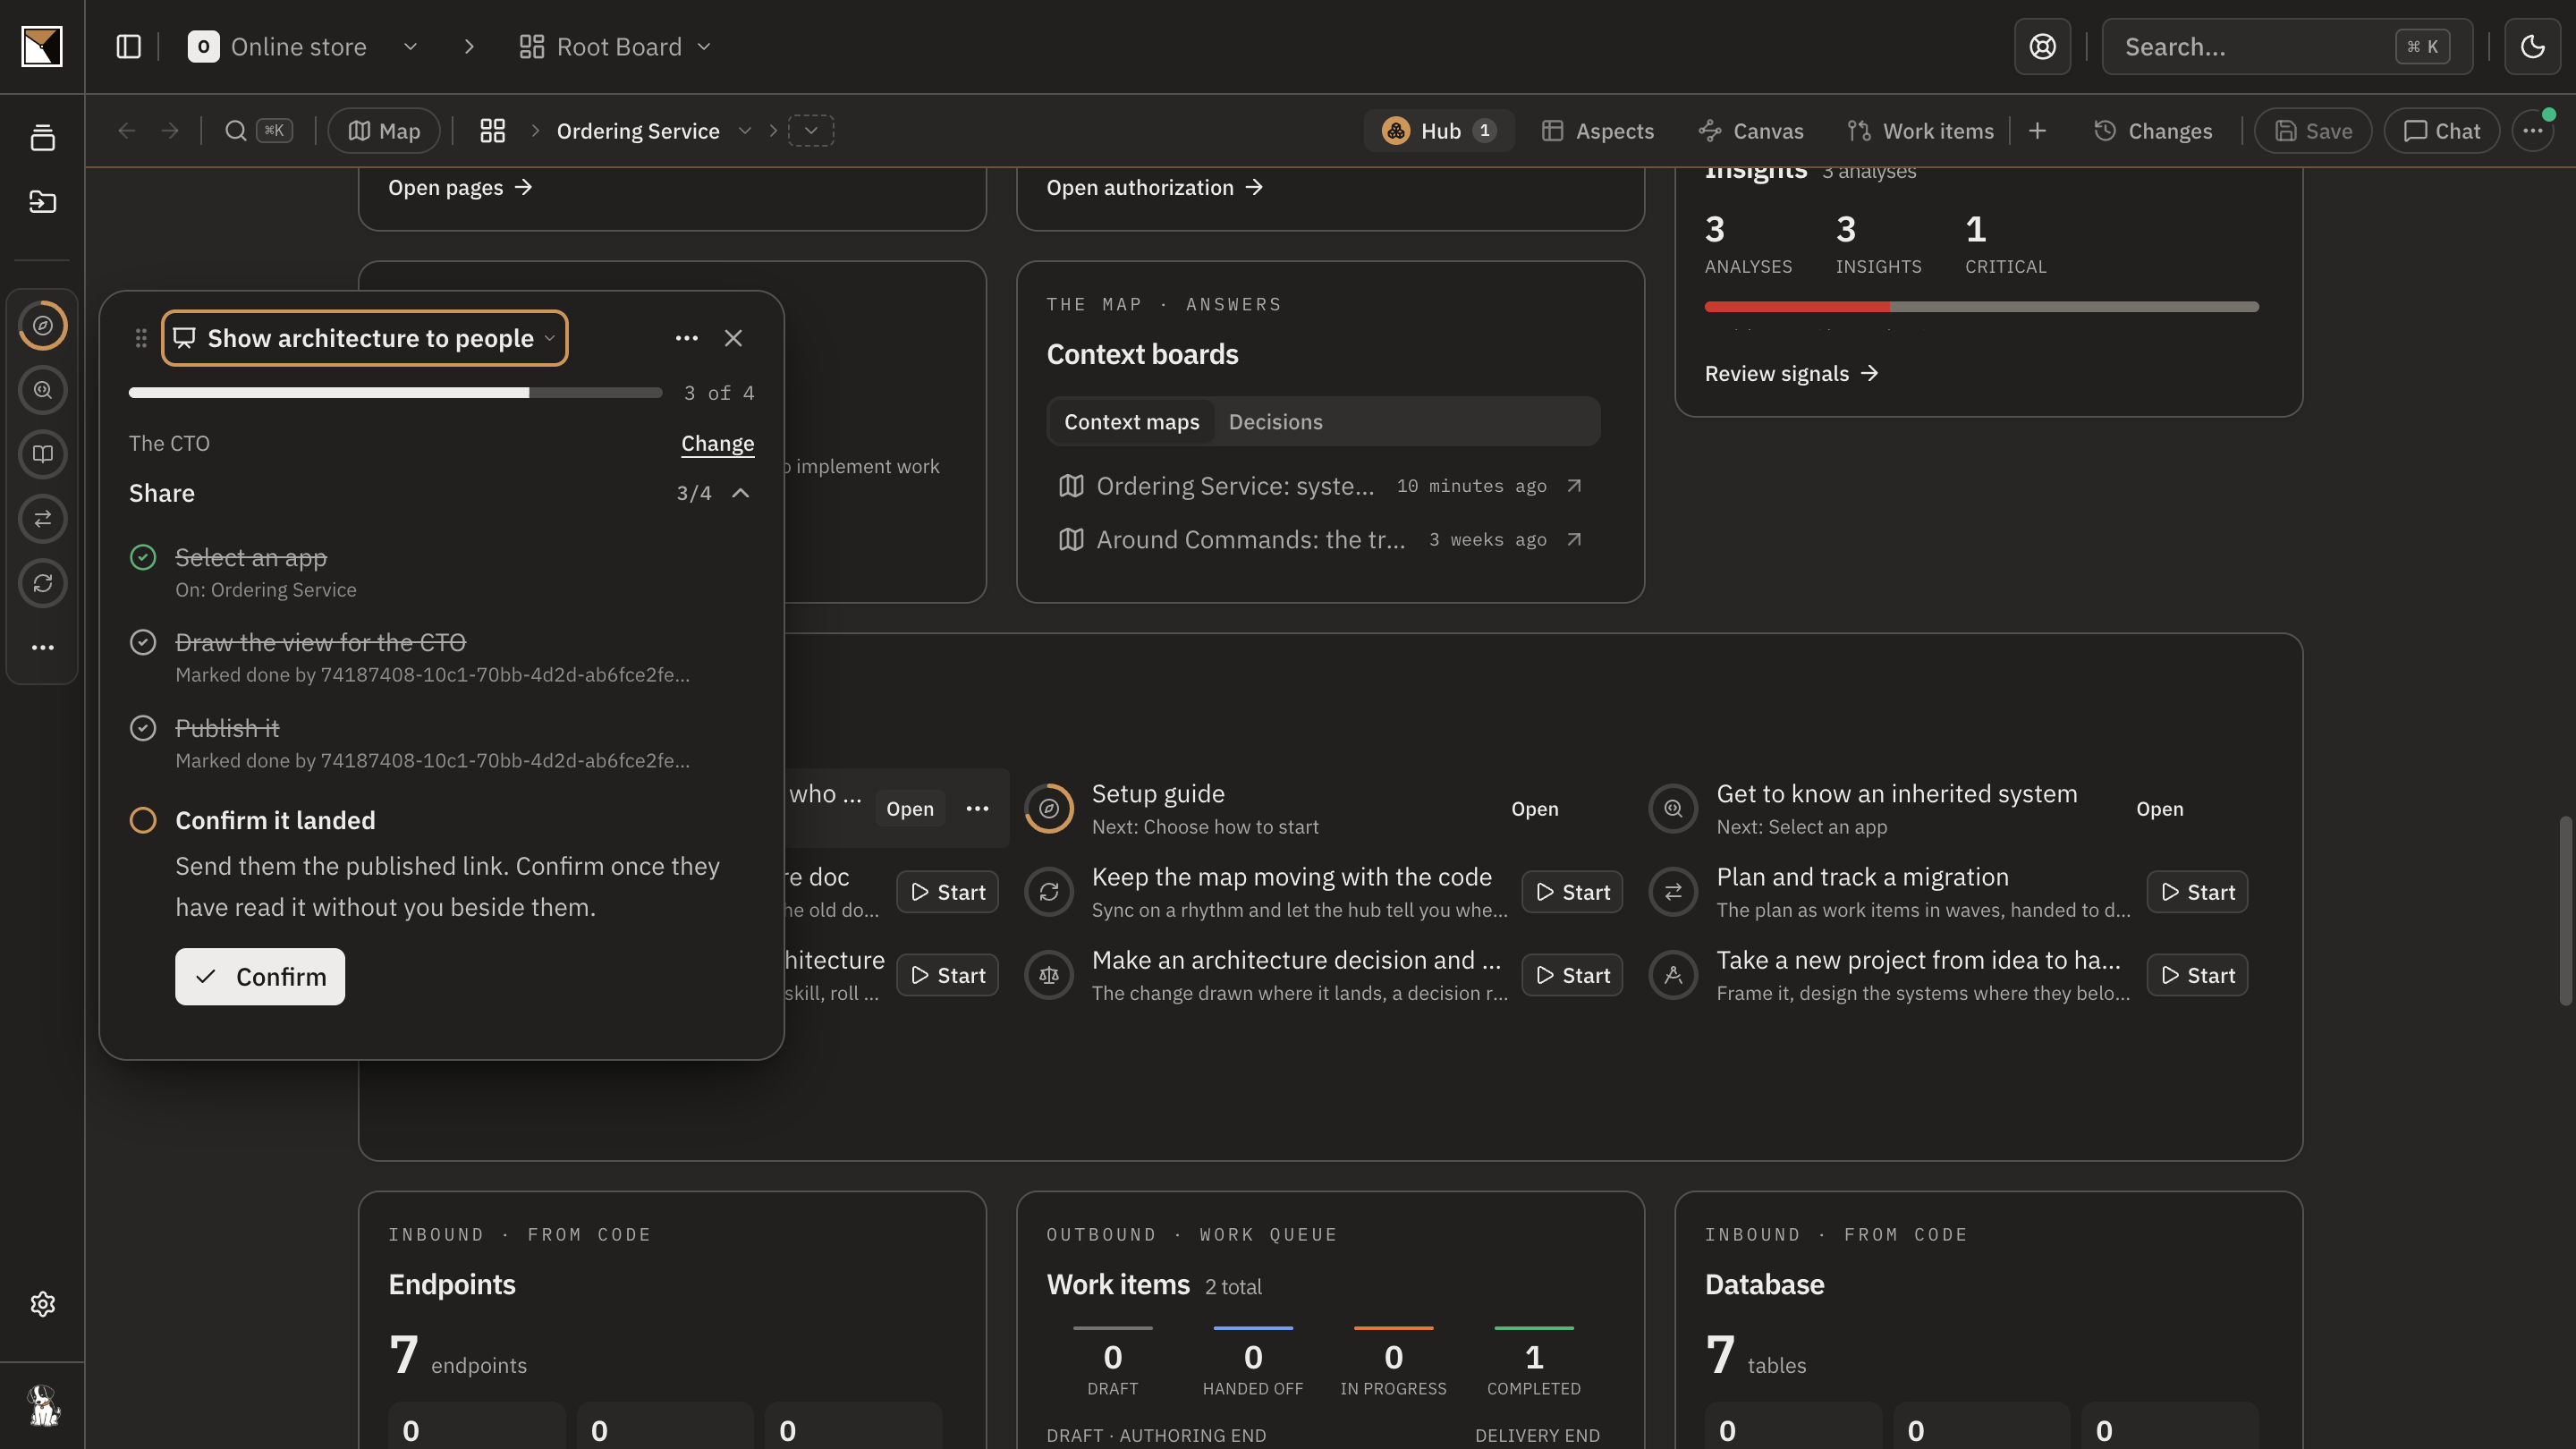Image resolution: width=2576 pixels, height=1449 pixels.
Task: Click the Change link
Action: point(718,443)
